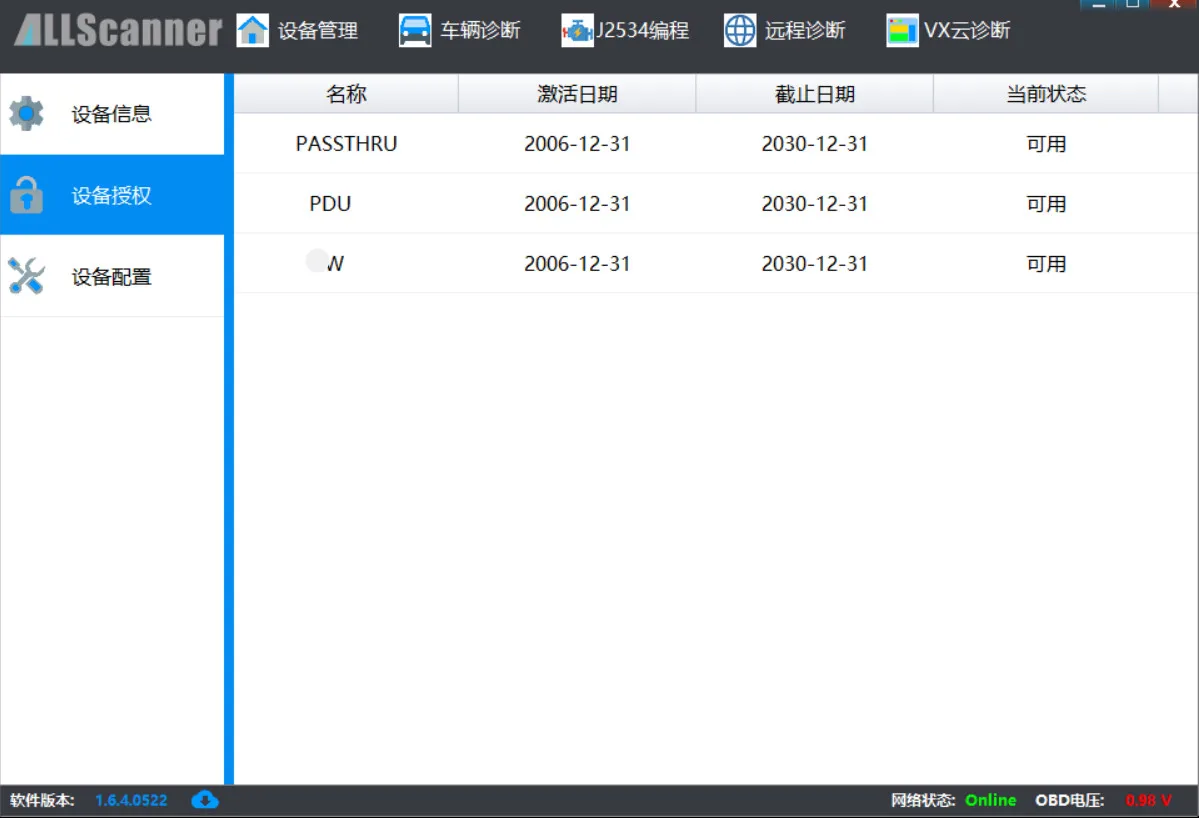The width and height of the screenshot is (1199, 818).
Task: Click PDU activation date 2006-12-31
Action: point(577,203)
